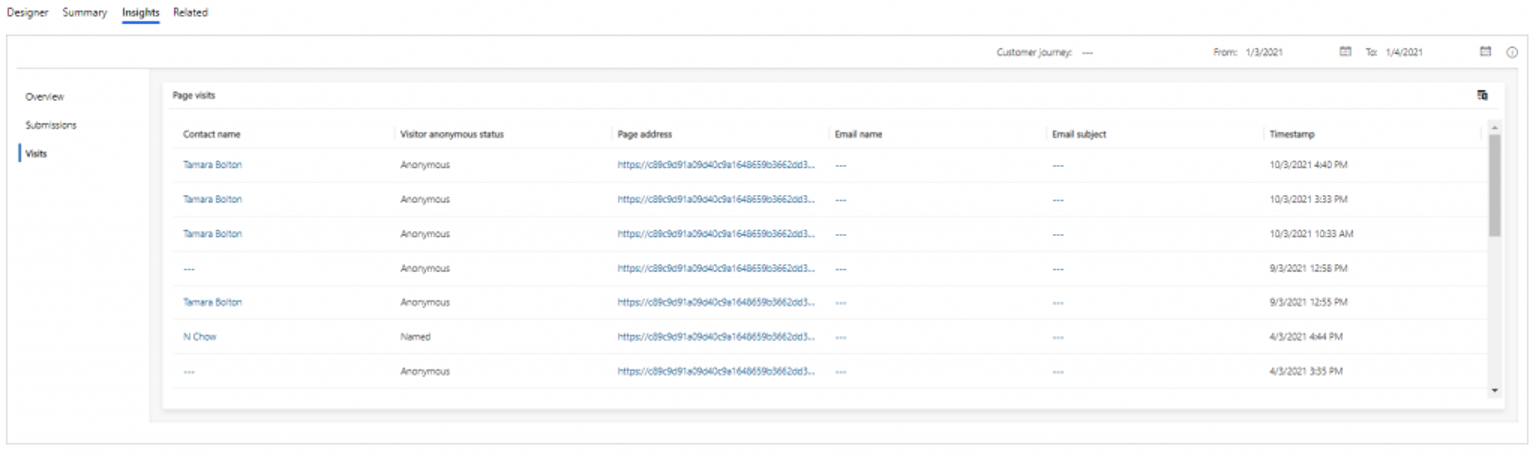Go to the Related tab
The width and height of the screenshot is (1536, 464).
(190, 13)
